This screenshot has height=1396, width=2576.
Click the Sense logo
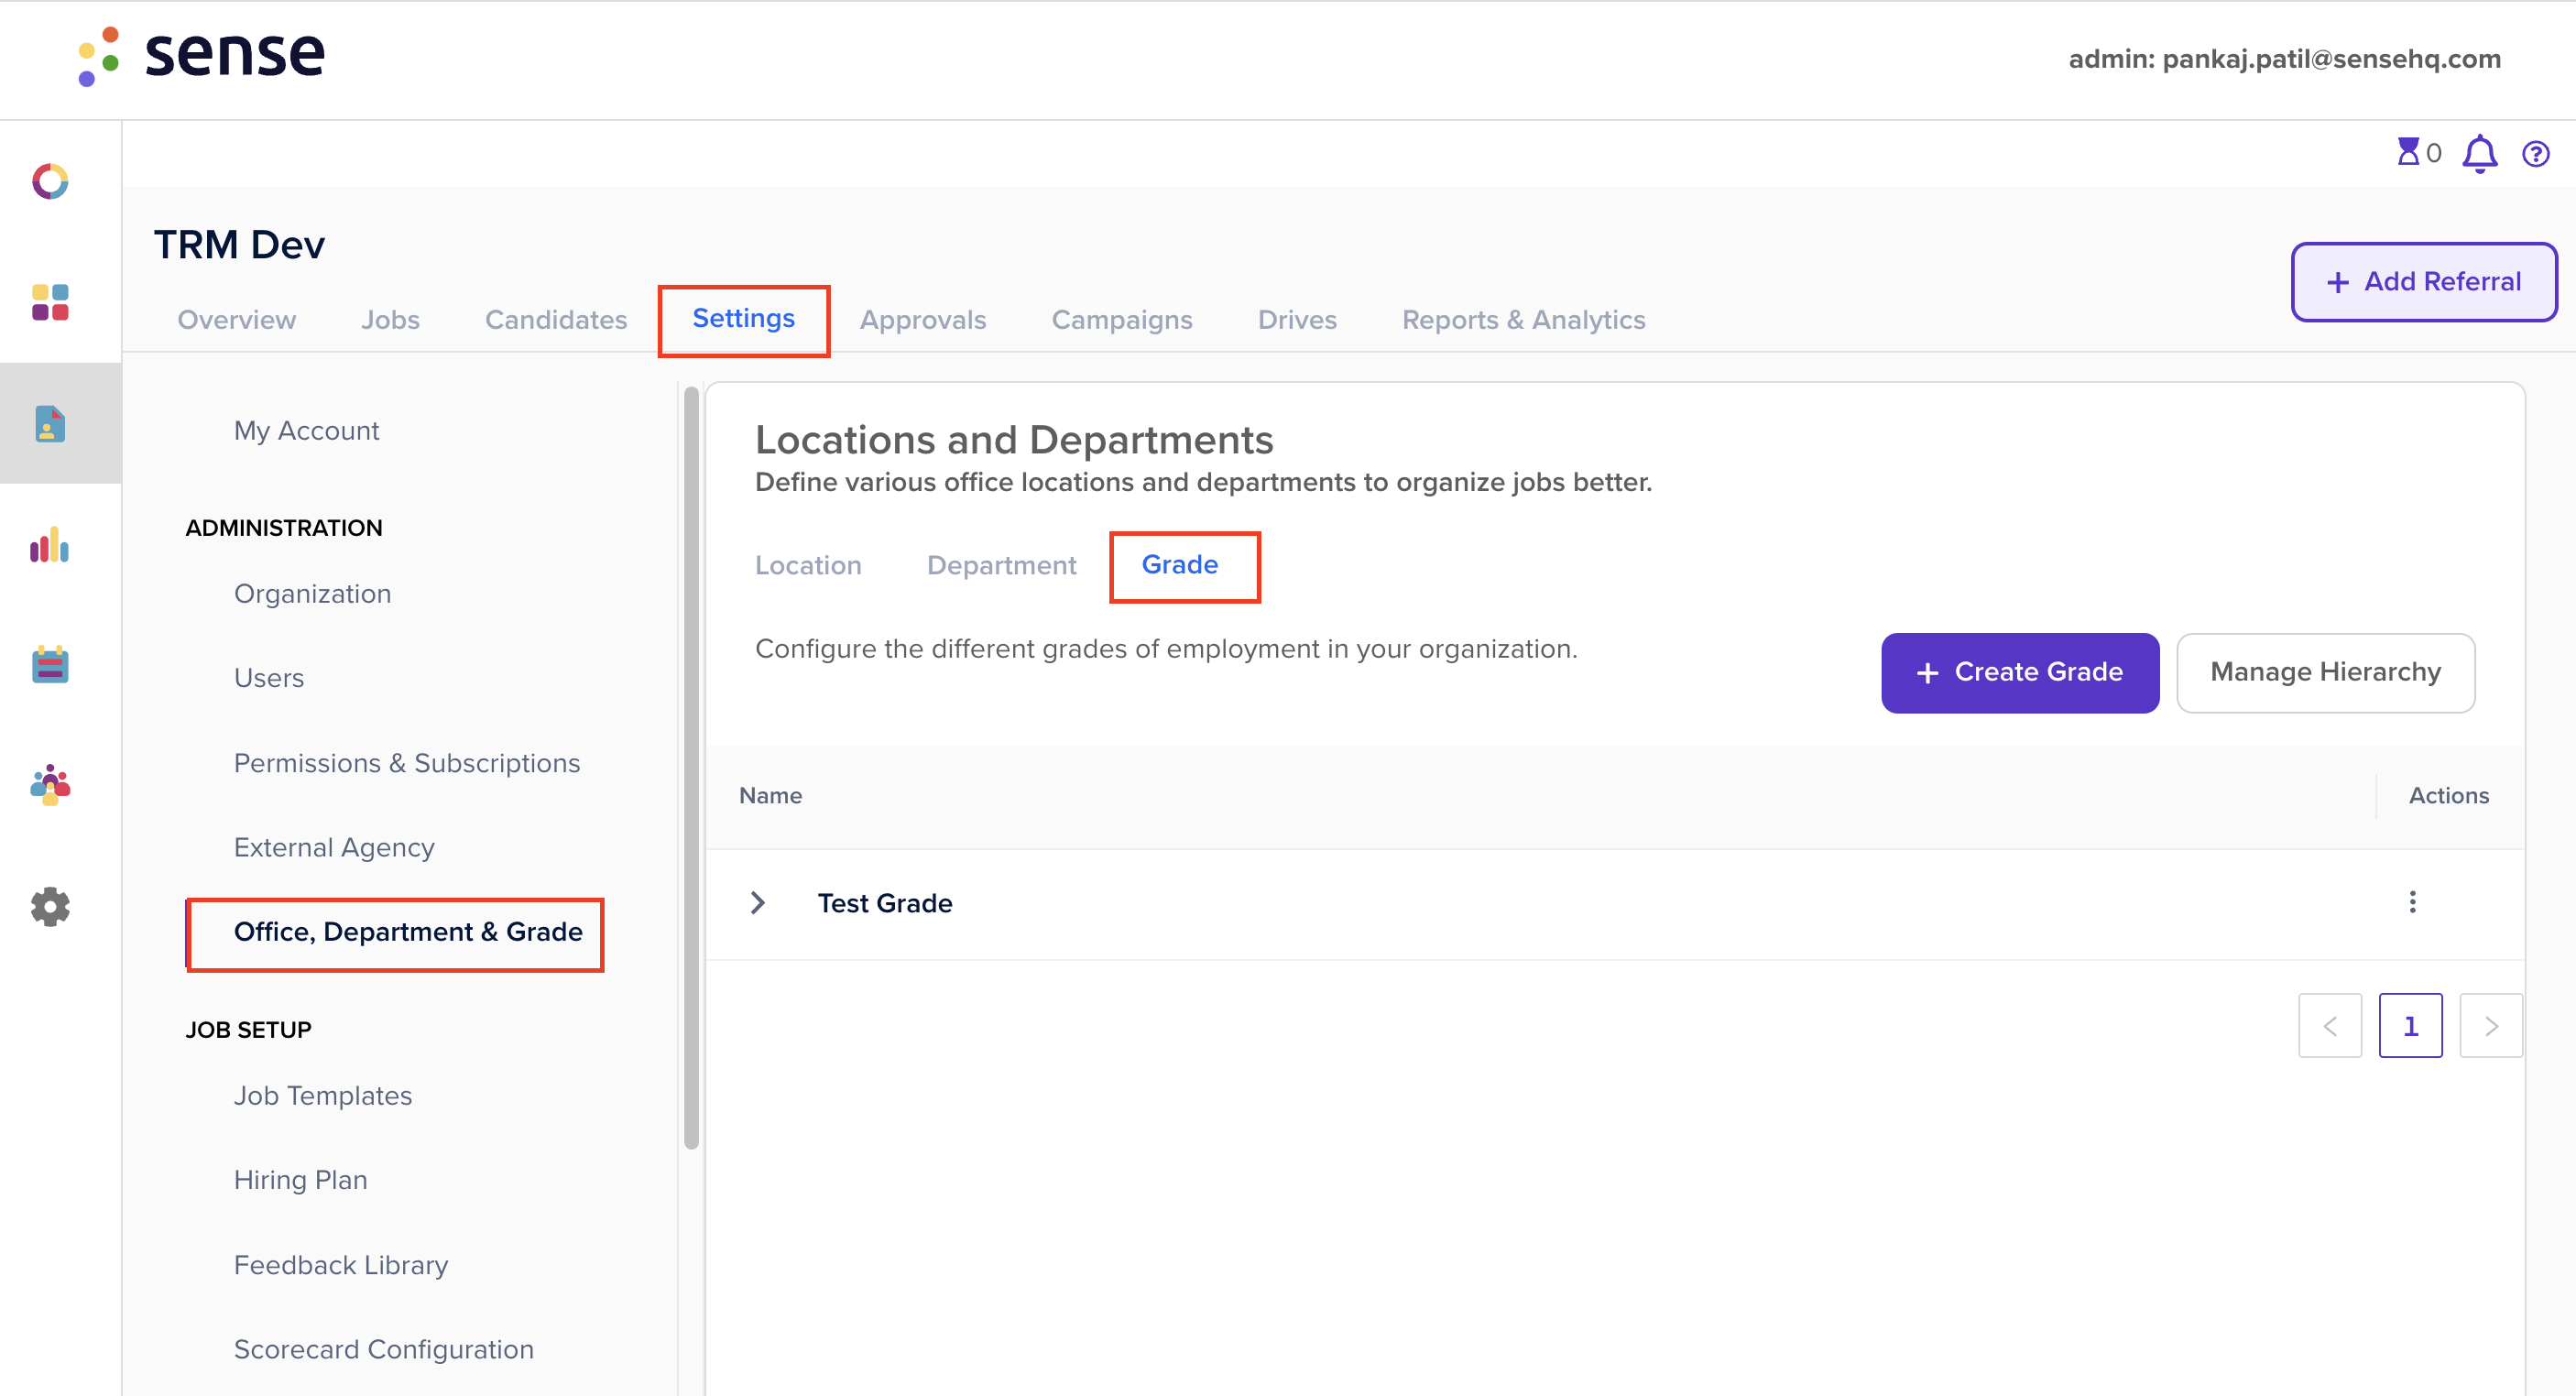point(202,55)
